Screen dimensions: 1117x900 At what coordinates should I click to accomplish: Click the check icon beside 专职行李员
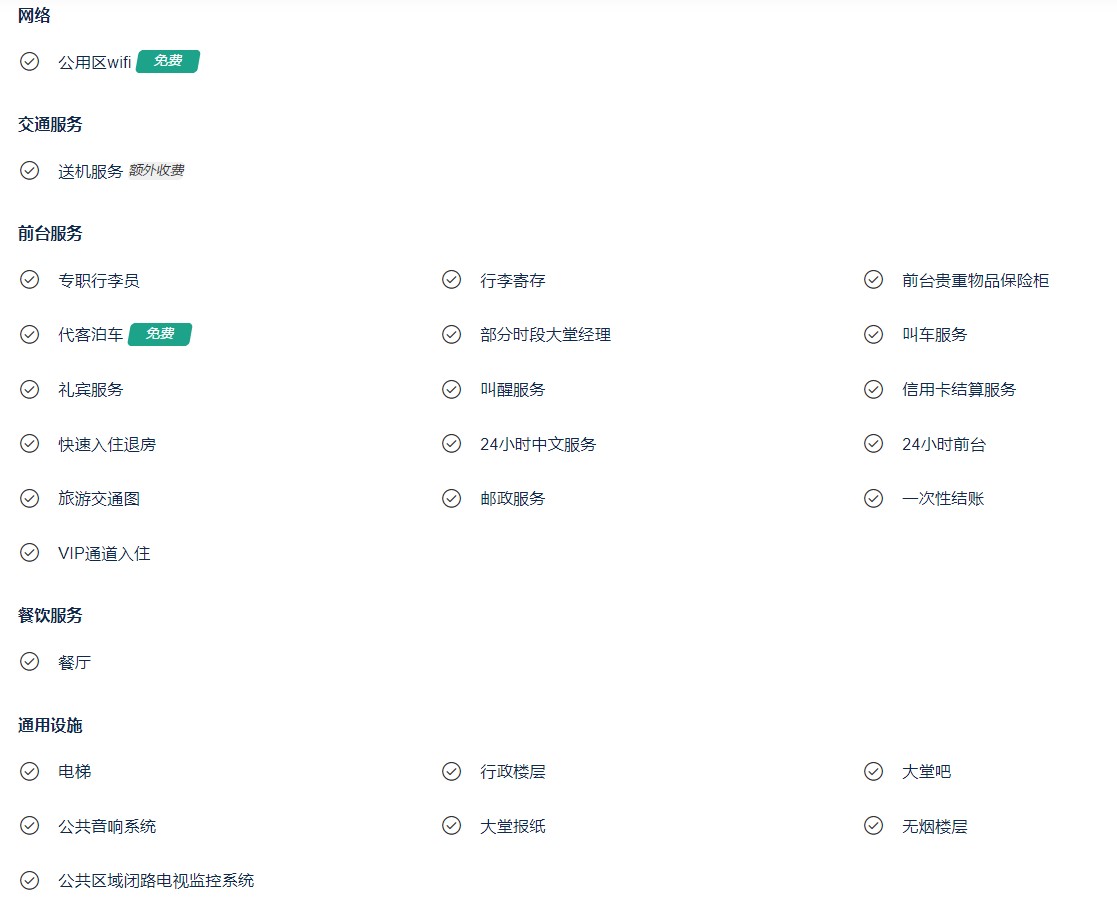coord(29,279)
